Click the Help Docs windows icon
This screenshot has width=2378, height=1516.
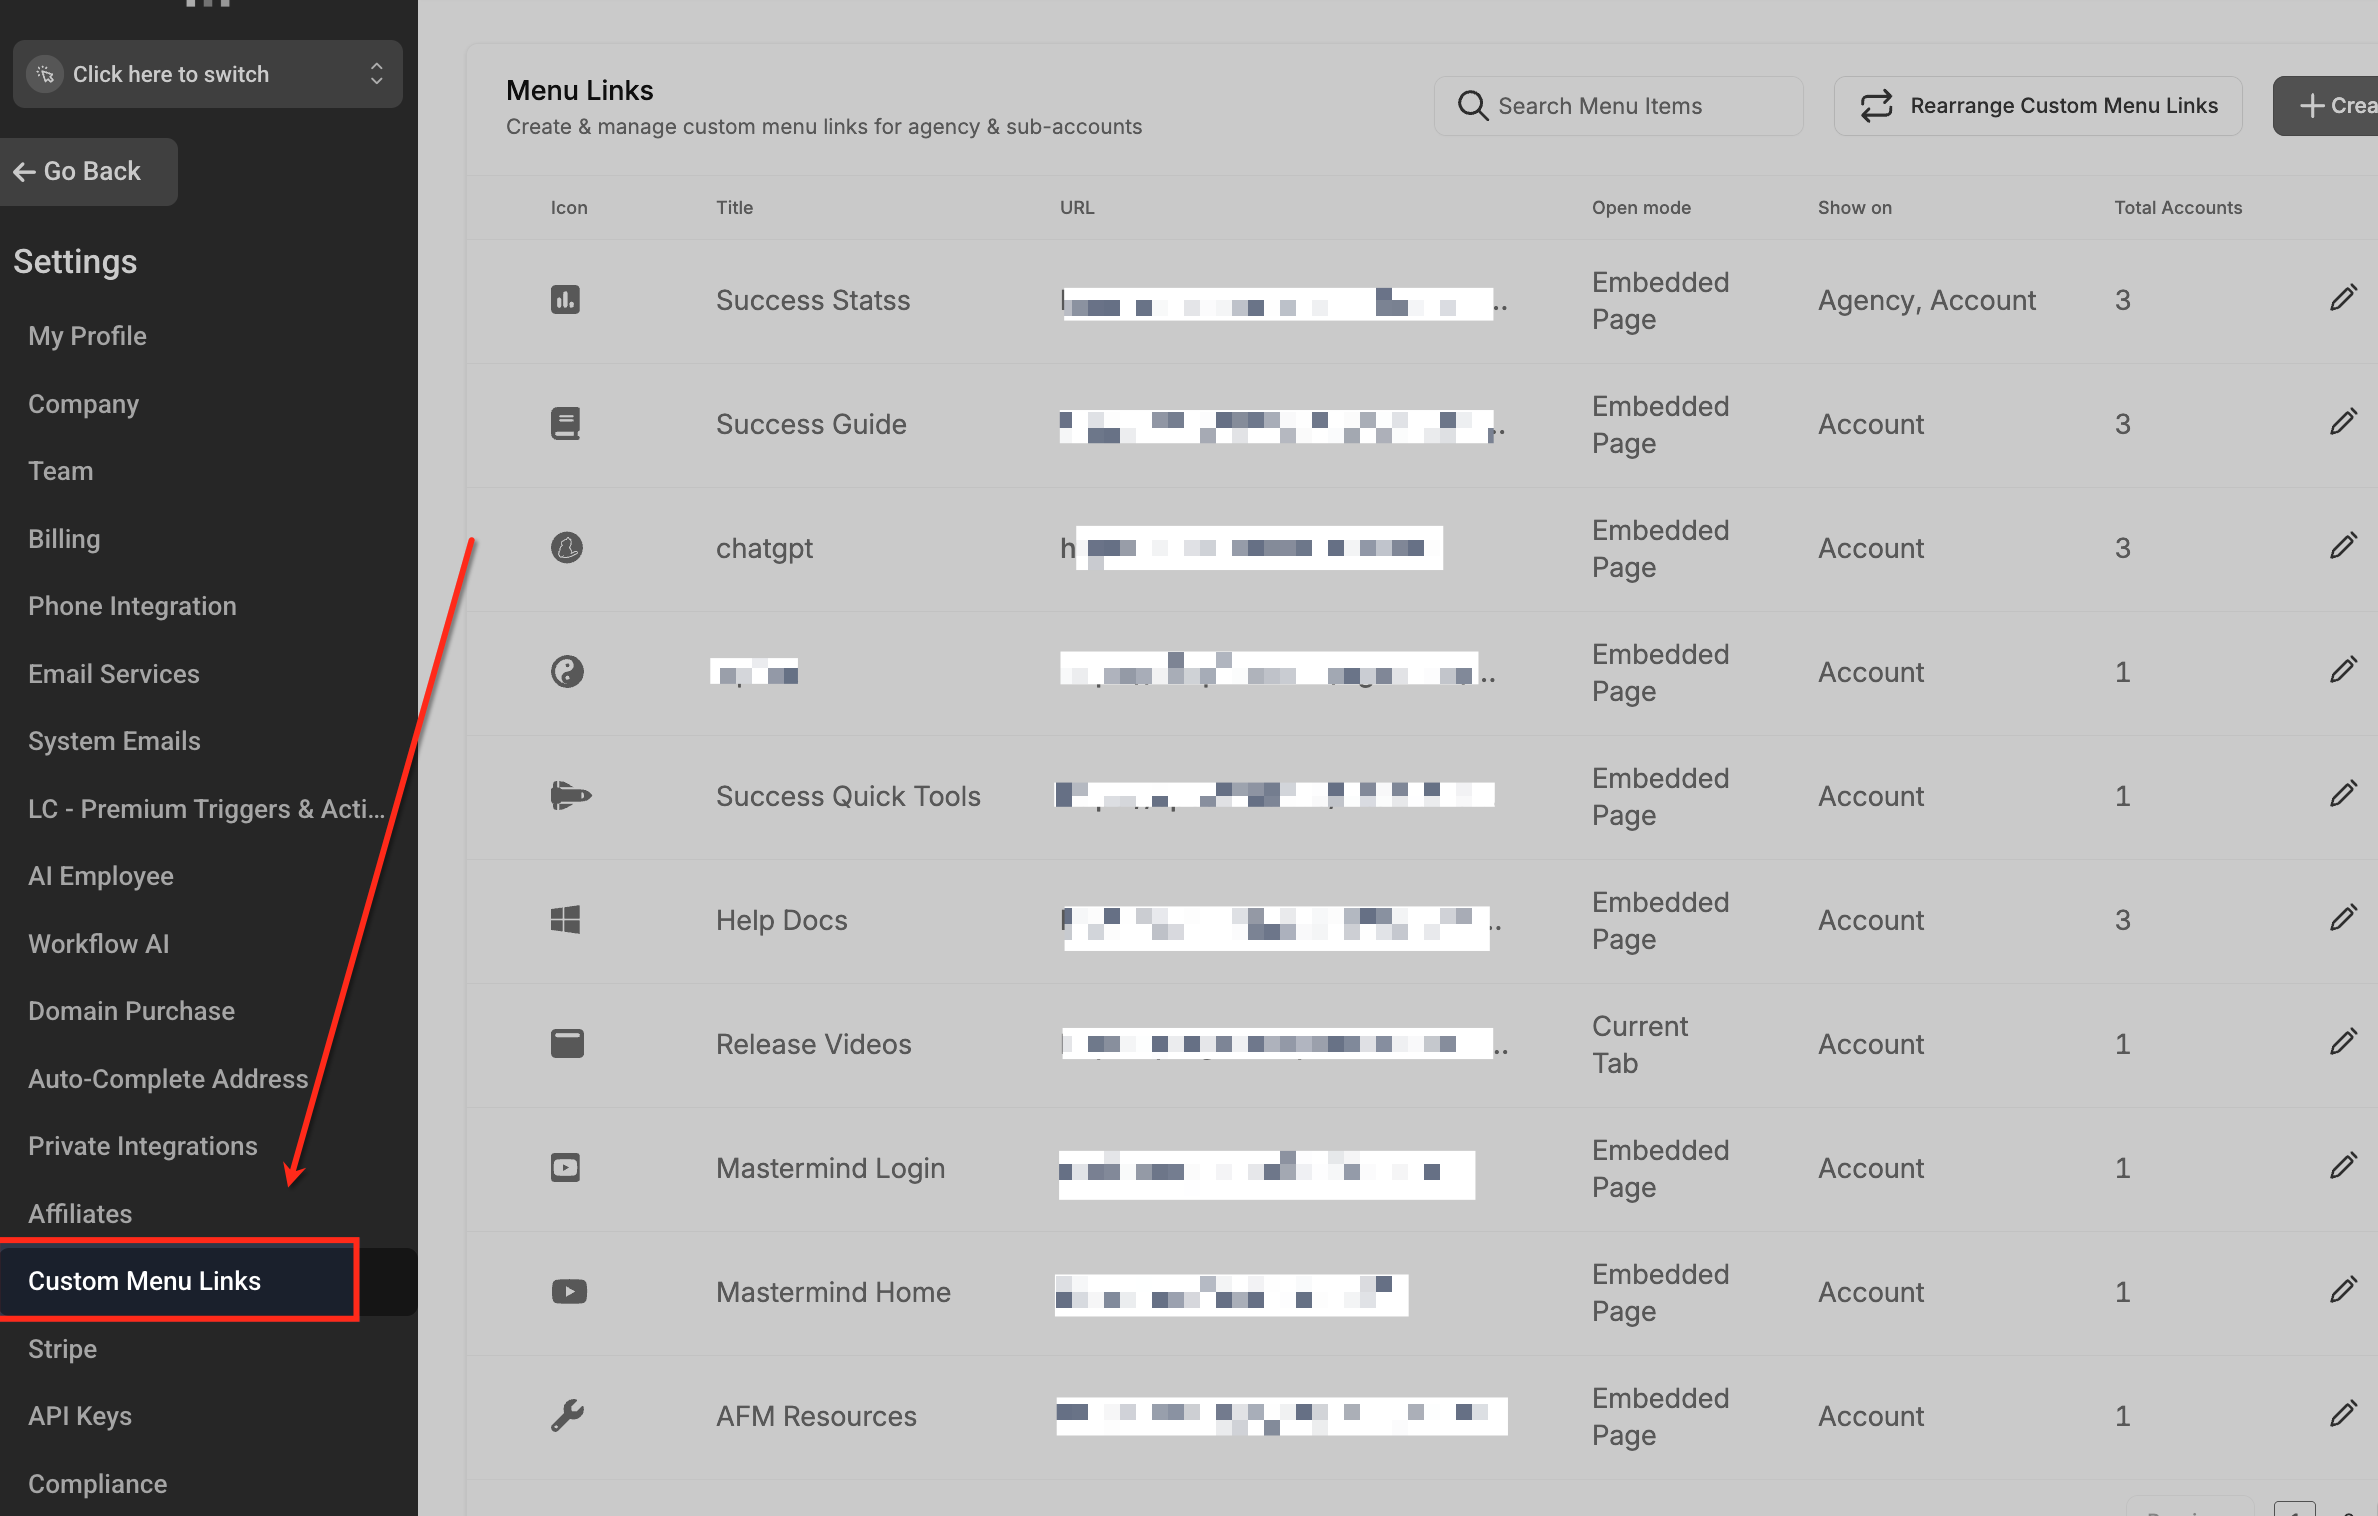(x=565, y=920)
